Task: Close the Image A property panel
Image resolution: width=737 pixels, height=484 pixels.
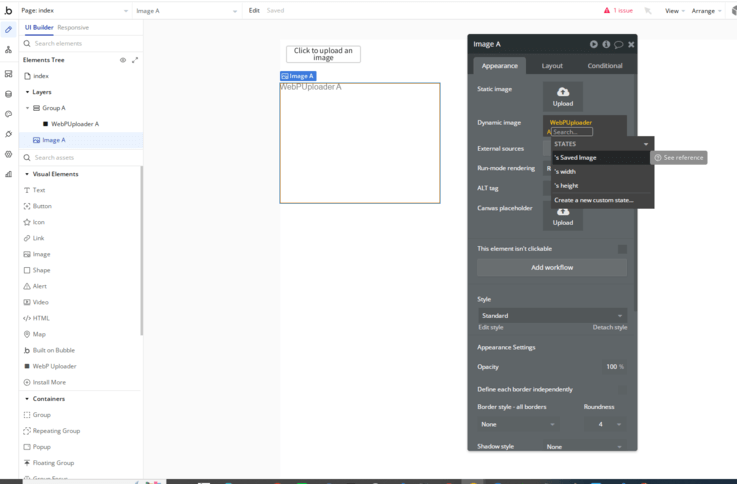Action: click(631, 44)
